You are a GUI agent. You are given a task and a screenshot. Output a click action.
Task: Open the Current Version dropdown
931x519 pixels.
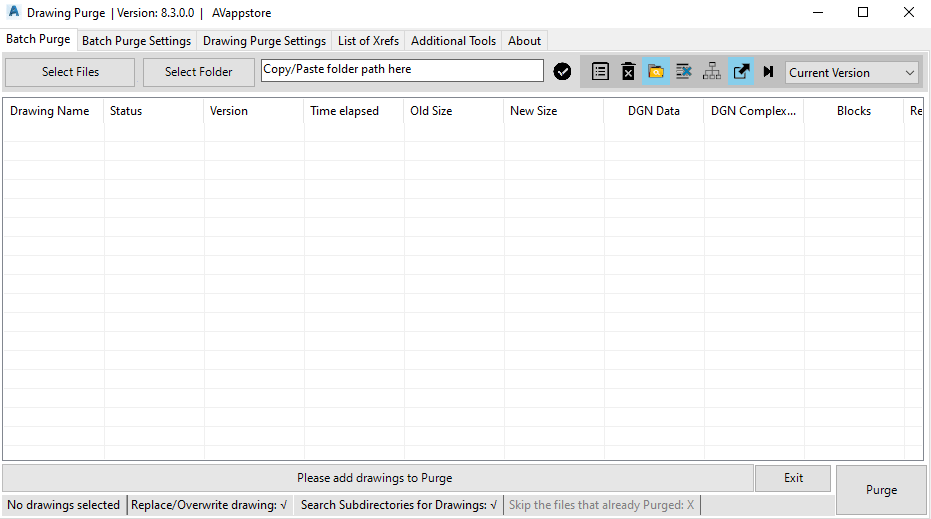tap(851, 72)
